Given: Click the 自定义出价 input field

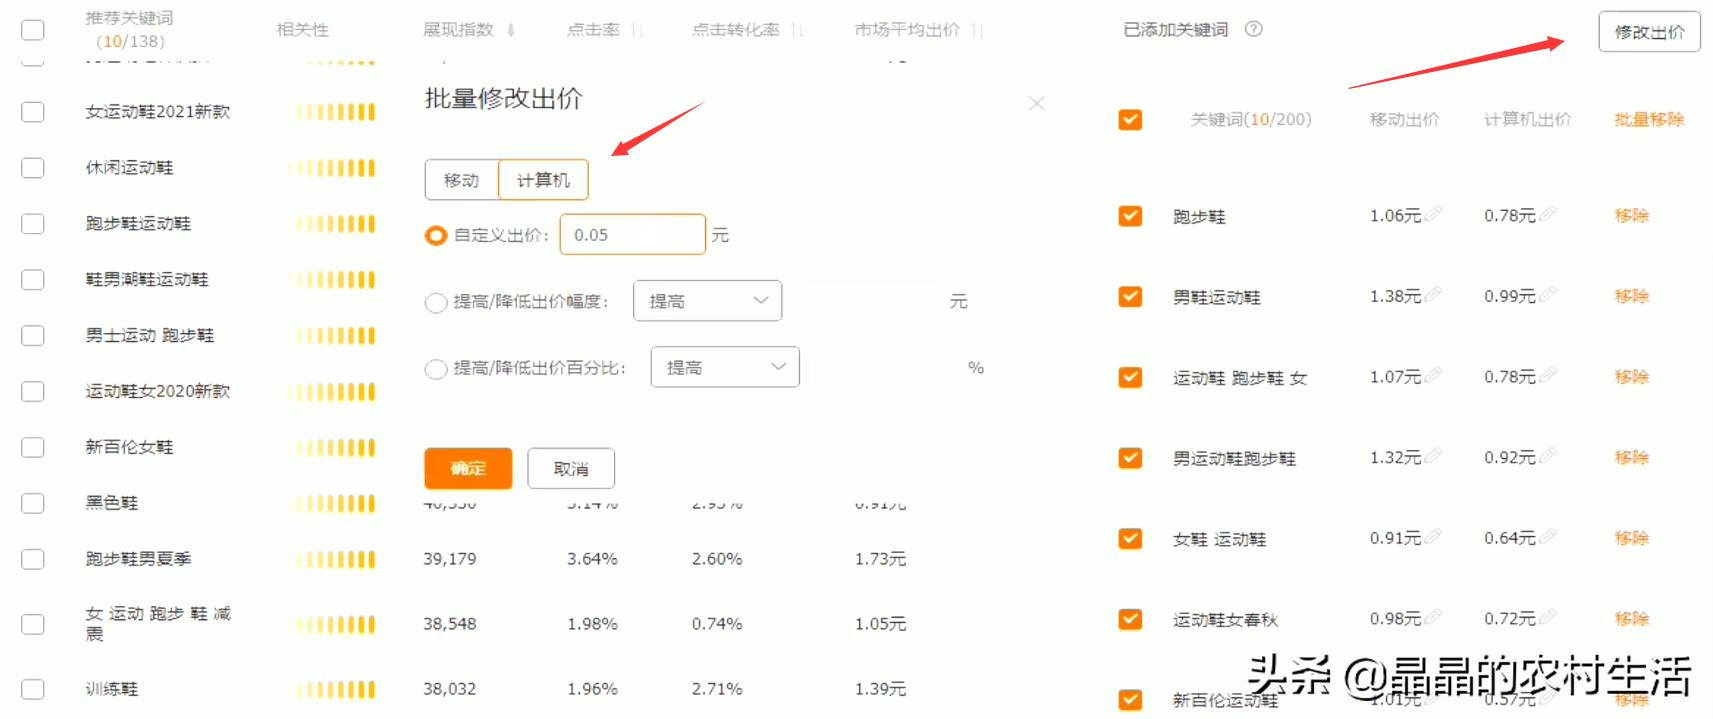Looking at the screenshot, I should point(632,234).
